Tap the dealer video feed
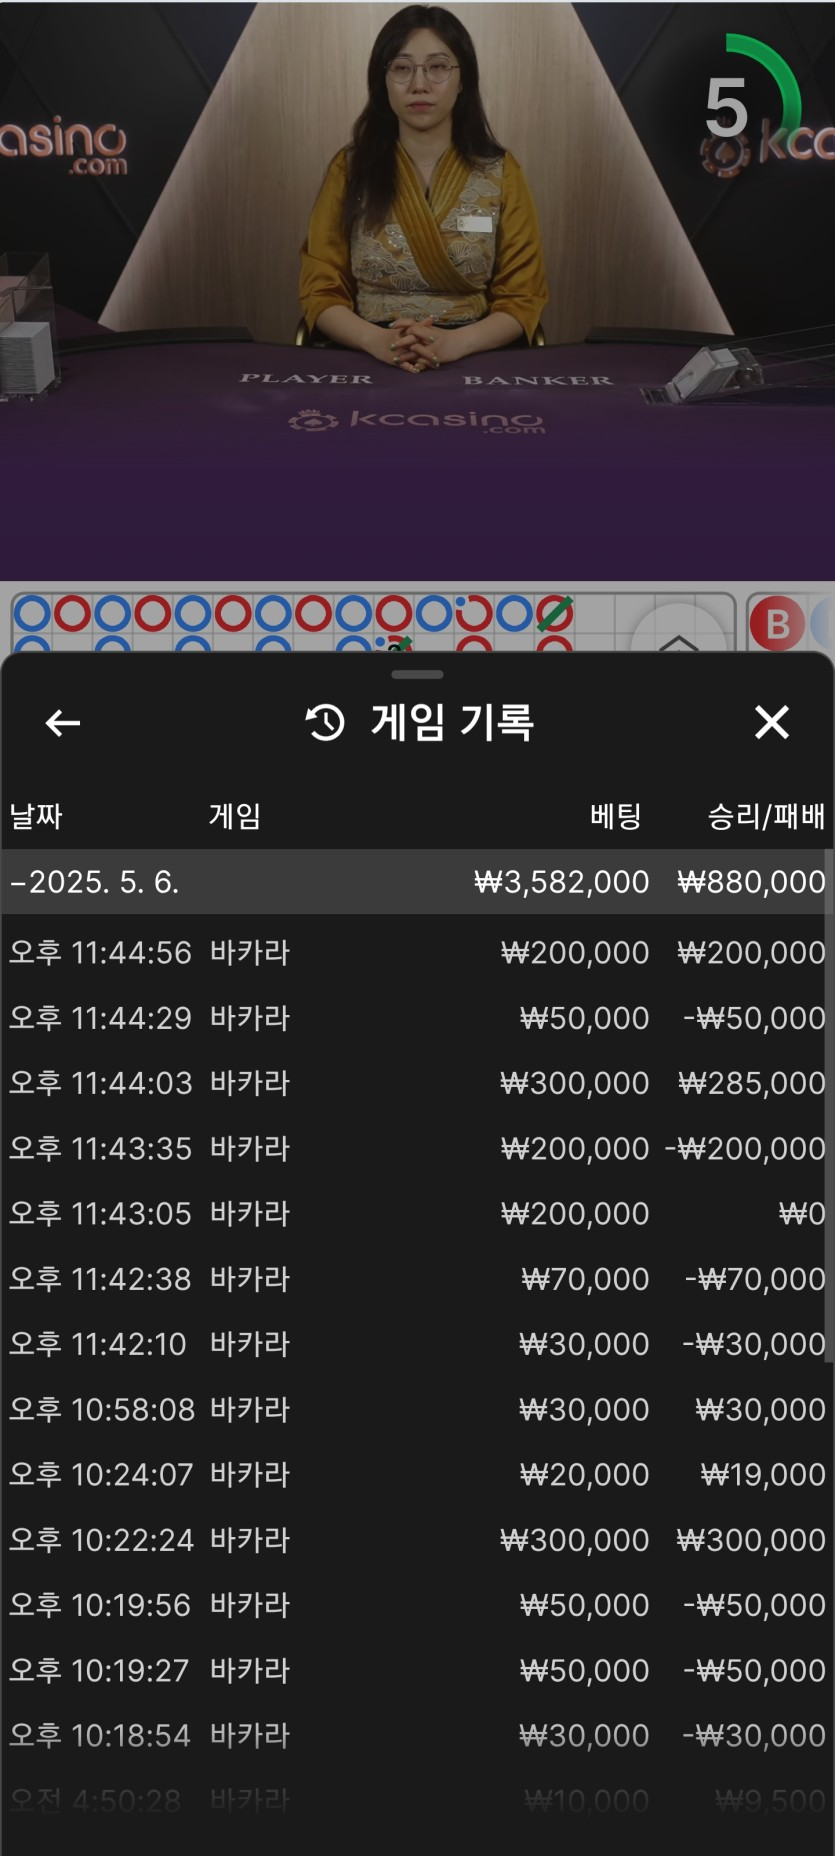 point(417,290)
